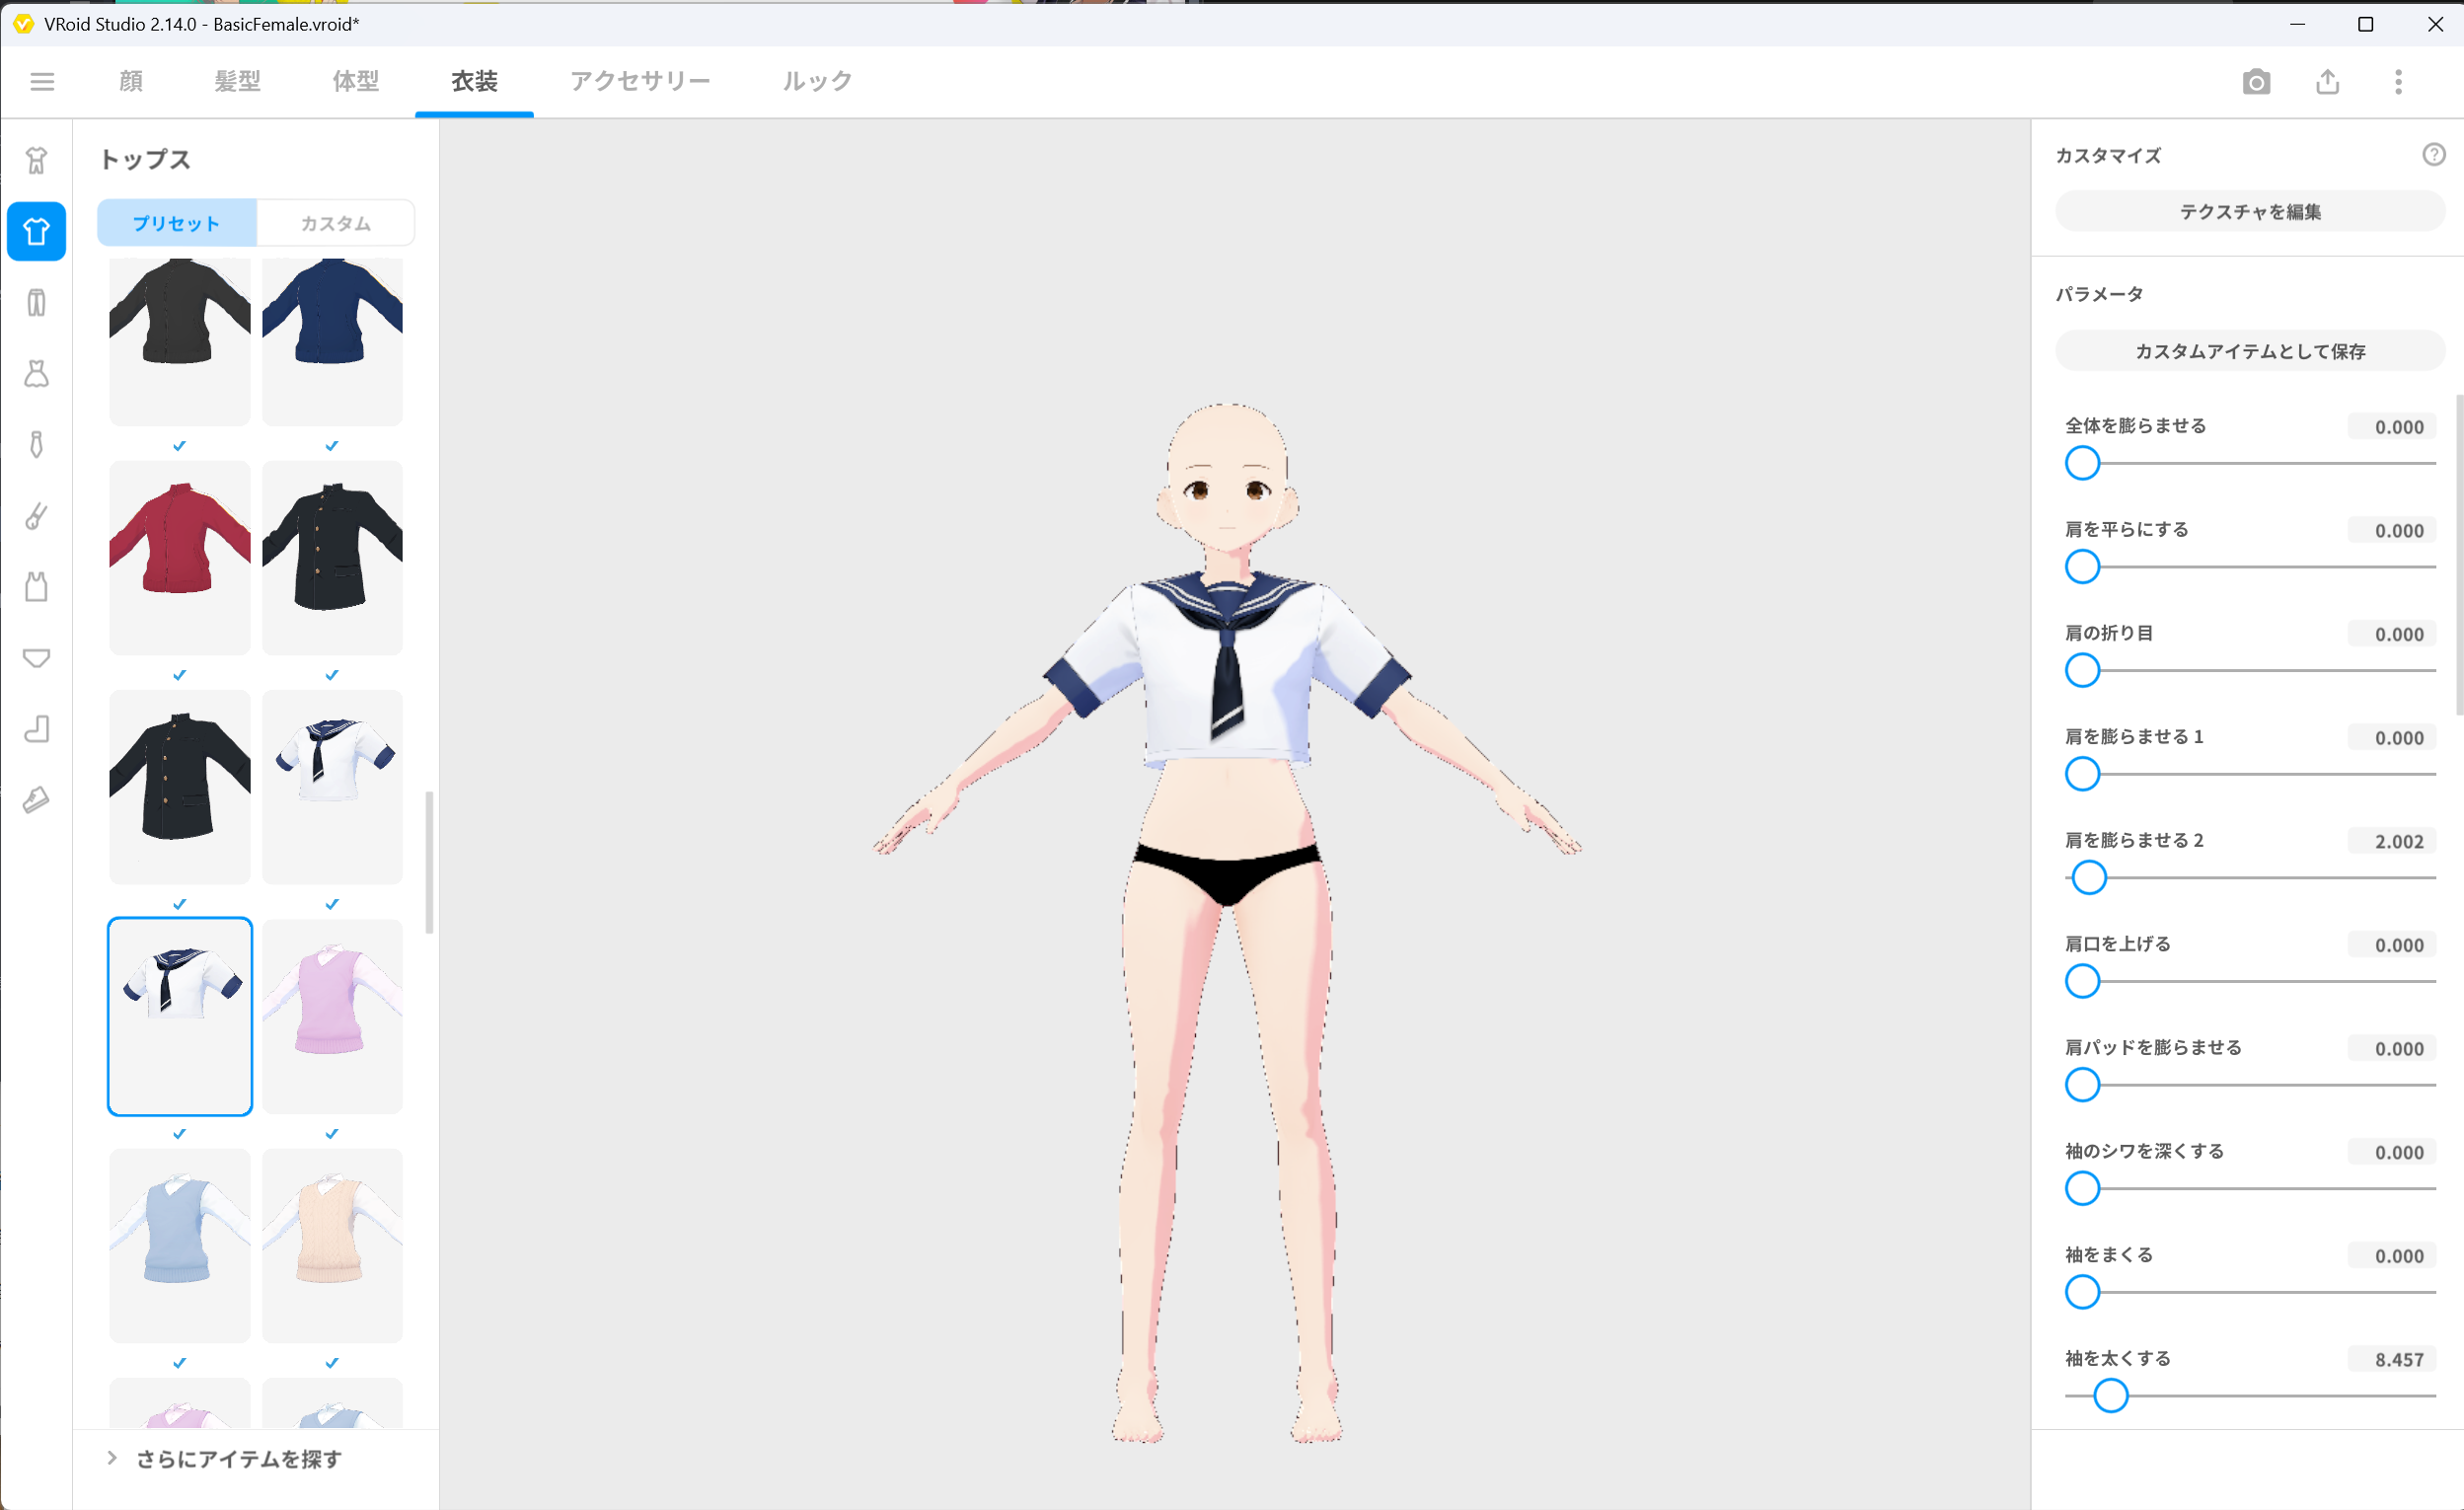Click the 肩の折り目 slider handle

pyautogui.click(x=2082, y=670)
